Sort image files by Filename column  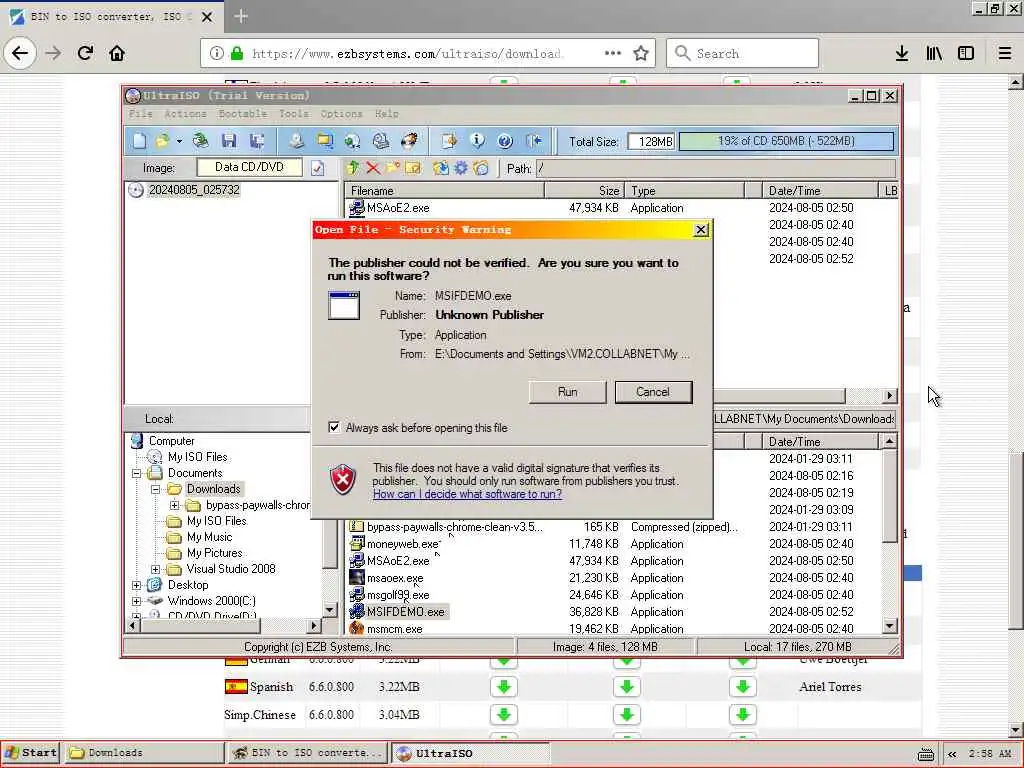(445, 191)
